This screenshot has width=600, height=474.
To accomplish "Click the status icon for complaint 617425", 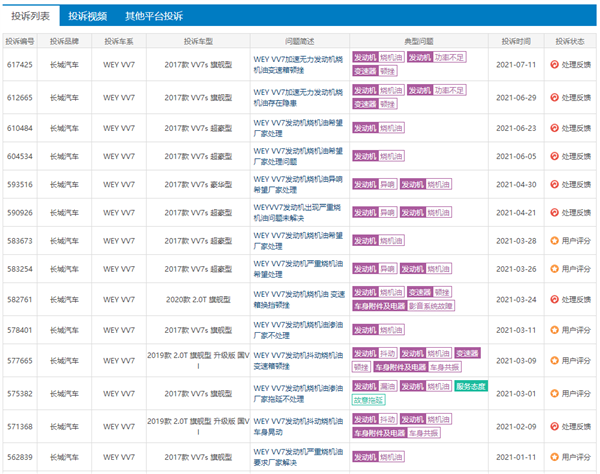I will point(554,65).
